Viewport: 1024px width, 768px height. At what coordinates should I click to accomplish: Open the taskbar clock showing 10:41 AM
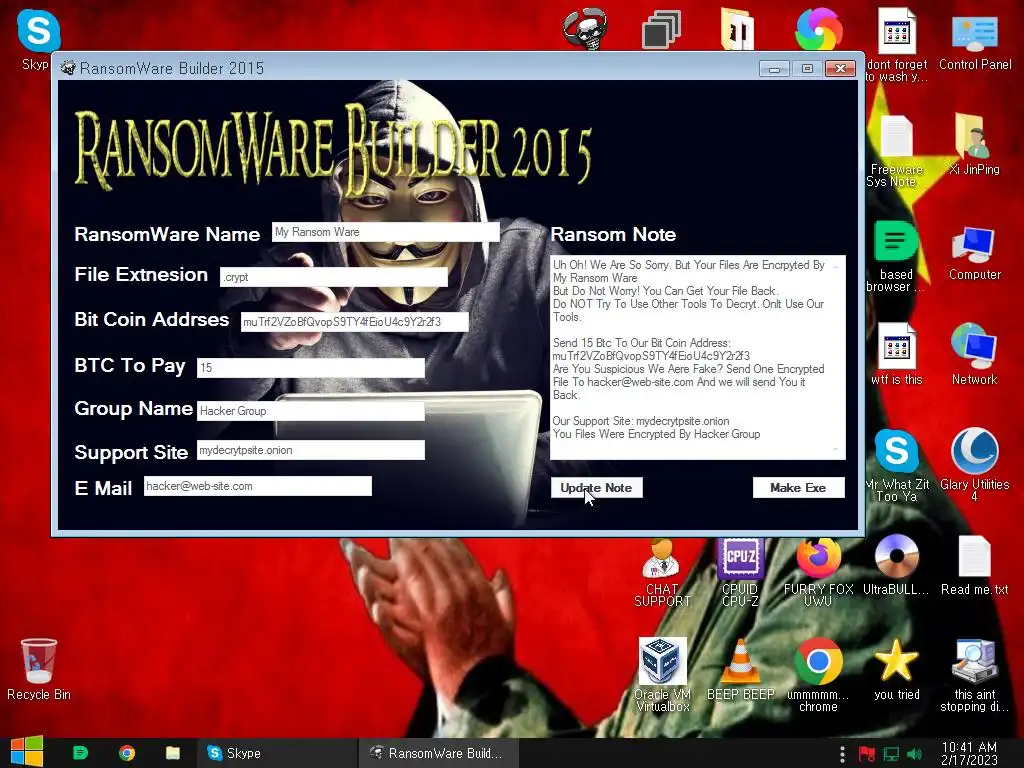tap(969, 753)
